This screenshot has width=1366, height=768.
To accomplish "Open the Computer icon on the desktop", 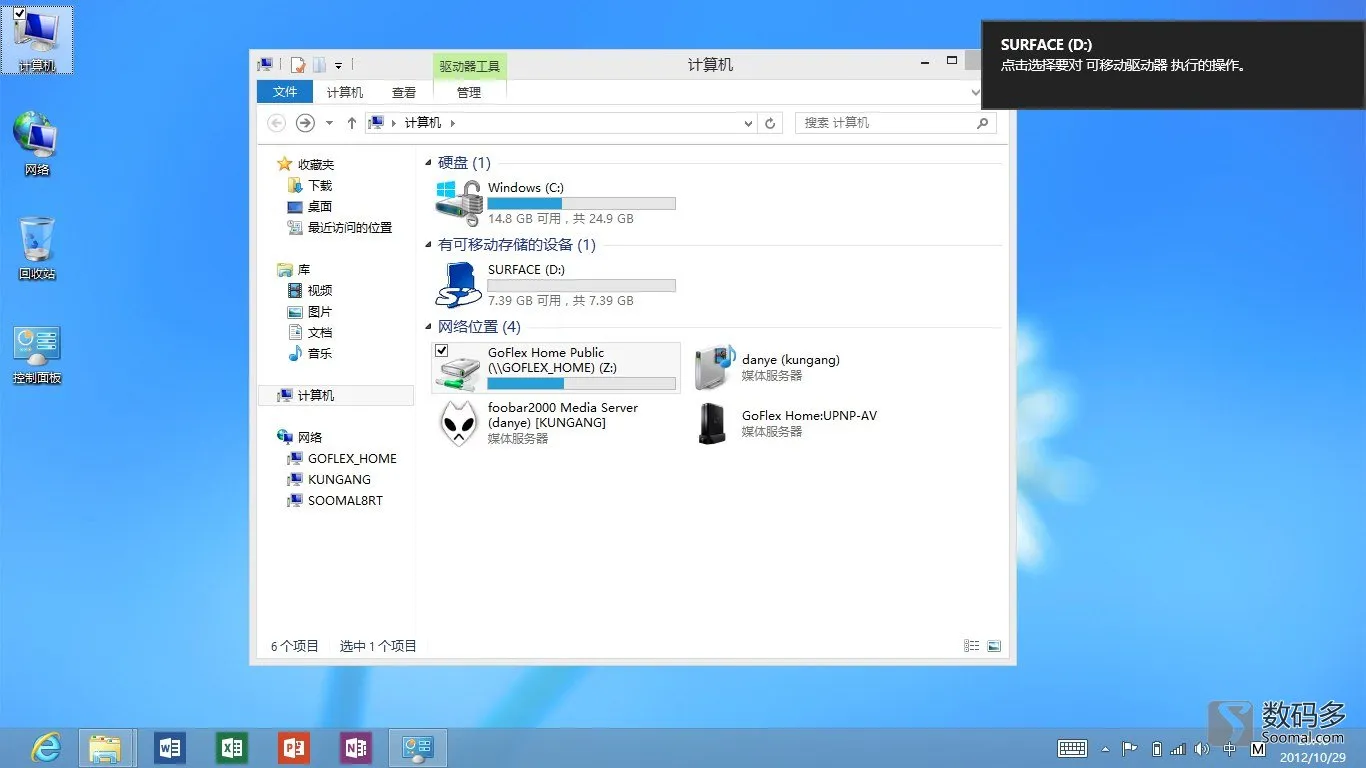I will point(37,41).
